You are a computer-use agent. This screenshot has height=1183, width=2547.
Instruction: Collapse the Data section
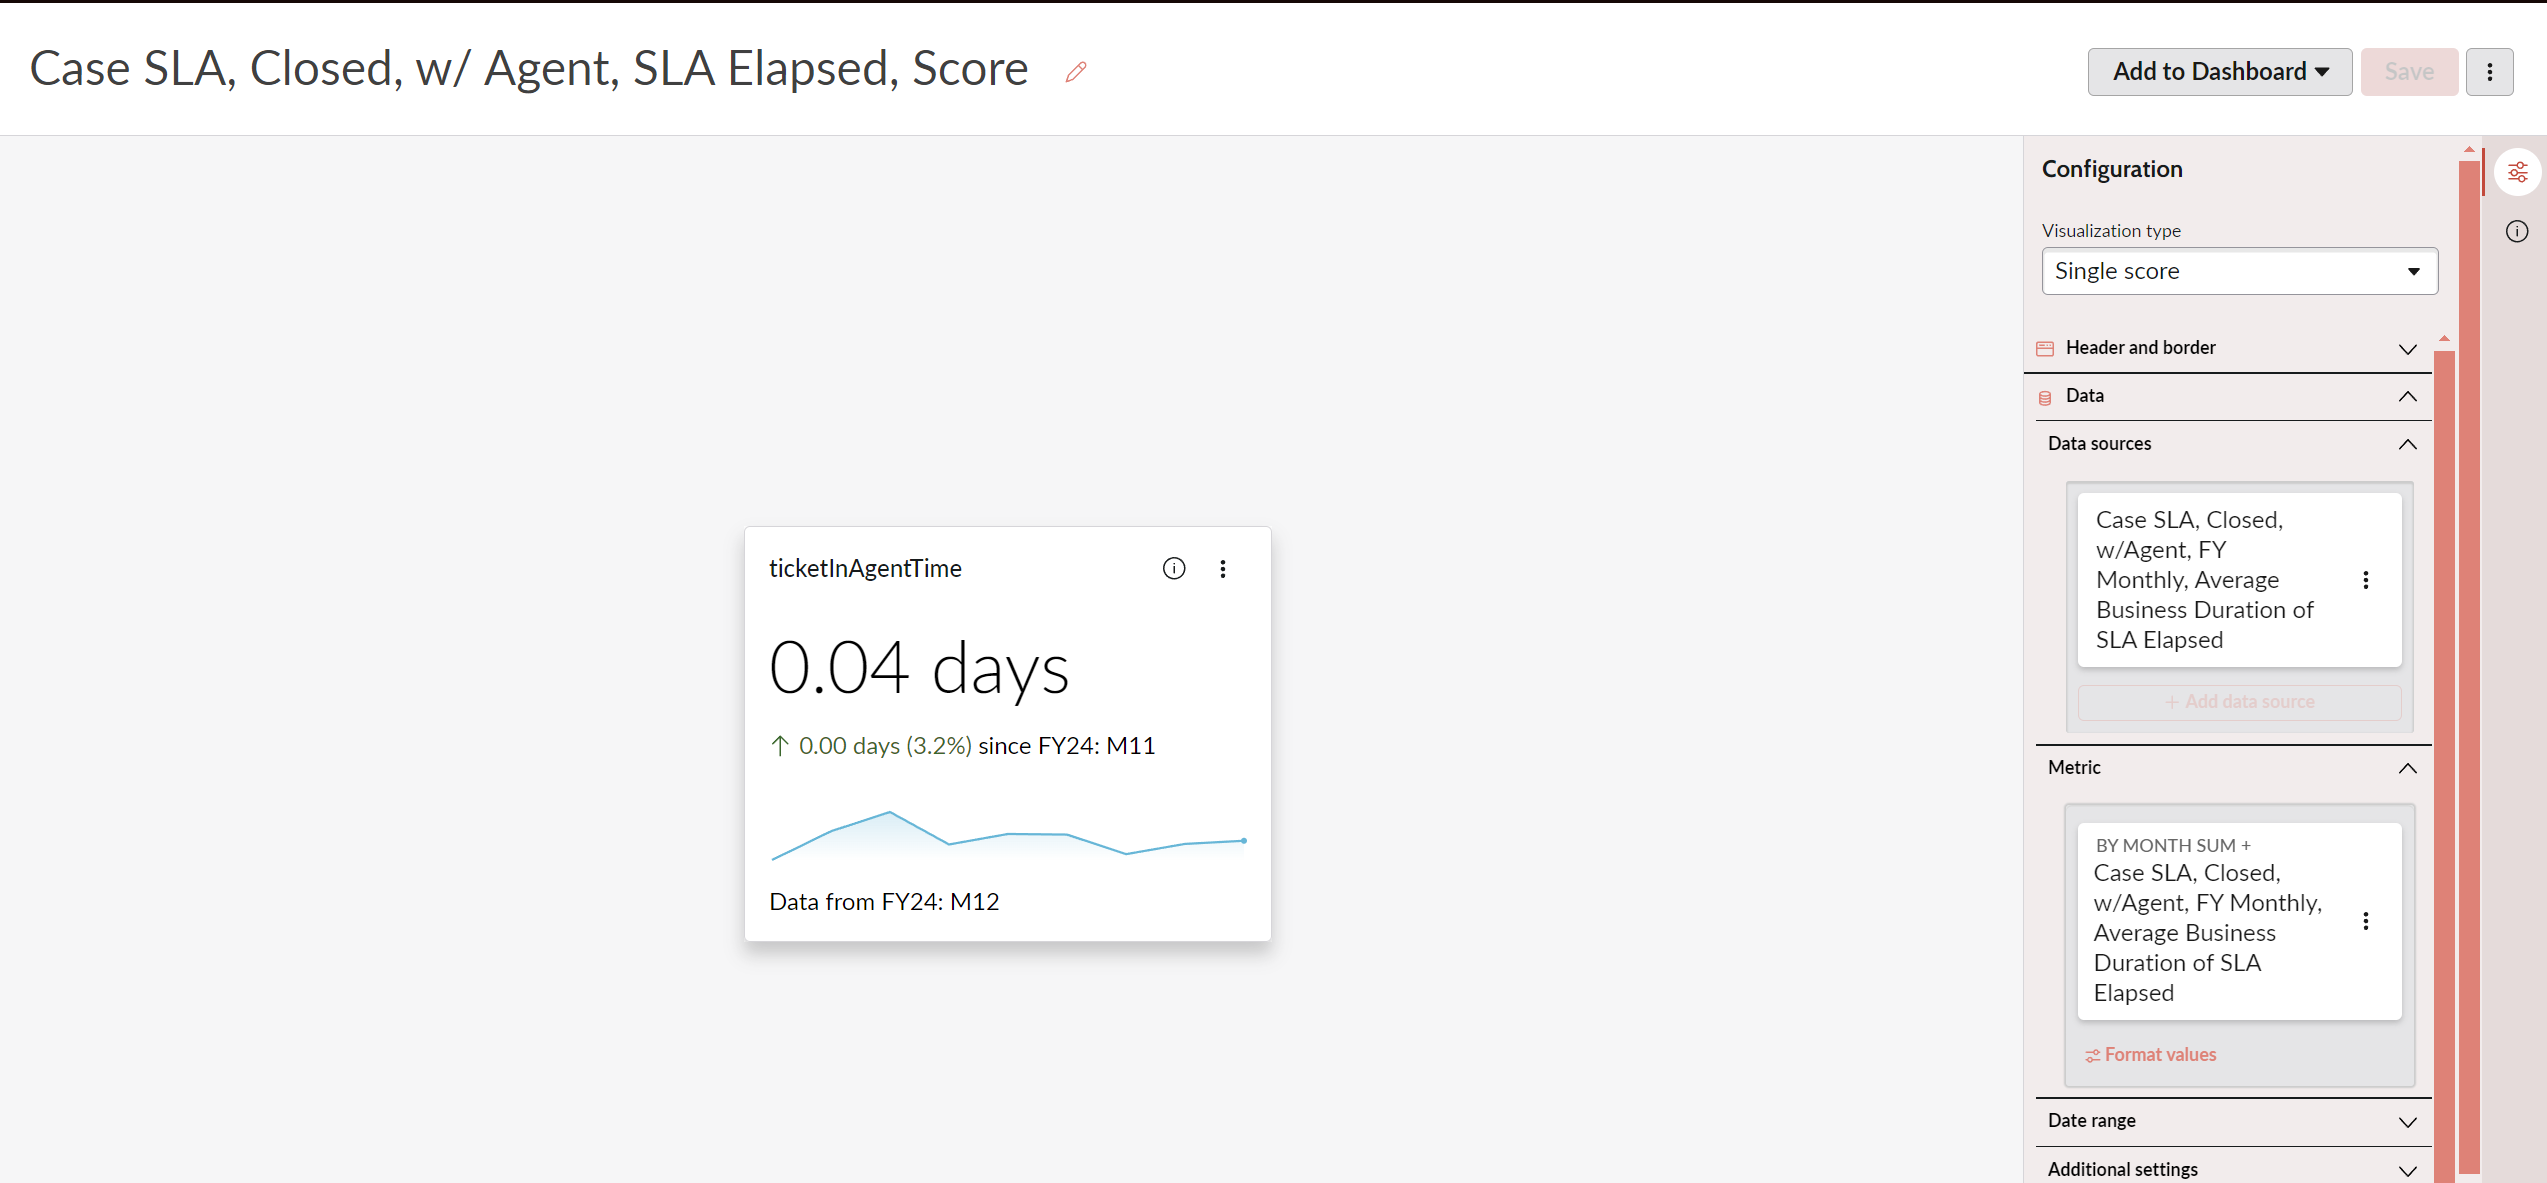coord(2407,397)
